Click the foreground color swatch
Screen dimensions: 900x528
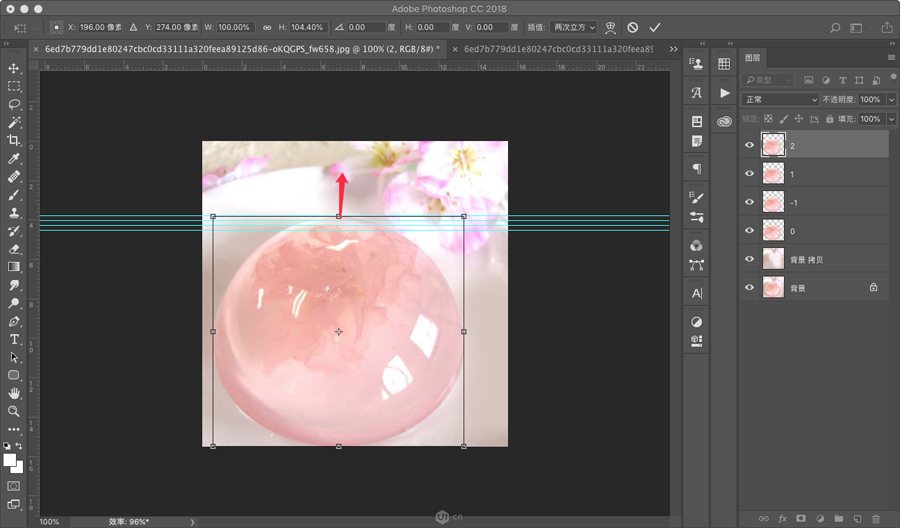[x=10, y=460]
